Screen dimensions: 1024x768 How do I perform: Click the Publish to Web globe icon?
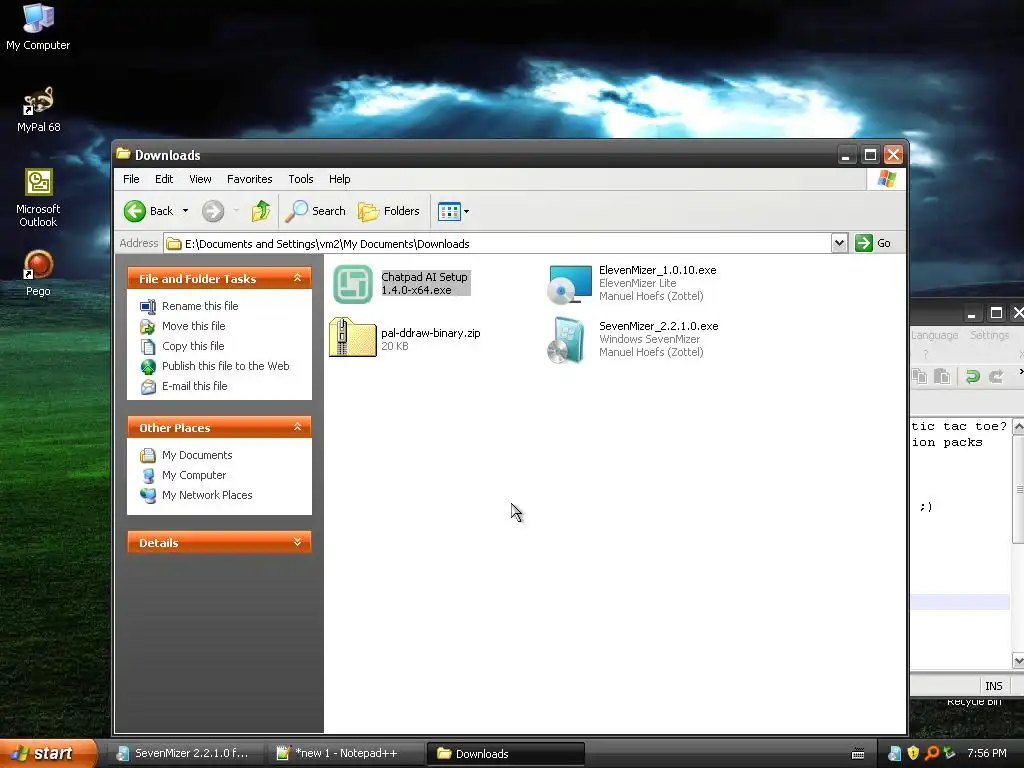tap(148, 366)
